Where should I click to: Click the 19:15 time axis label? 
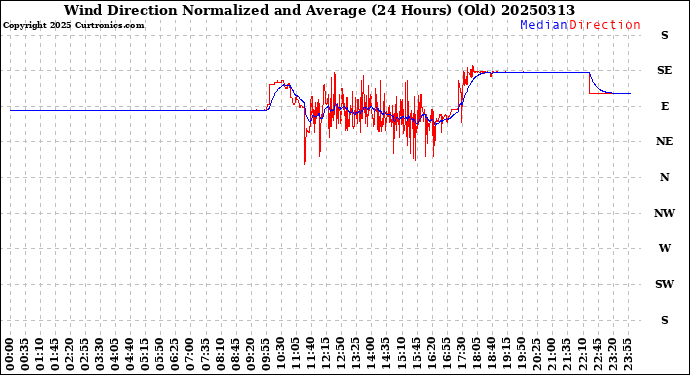(x=506, y=354)
